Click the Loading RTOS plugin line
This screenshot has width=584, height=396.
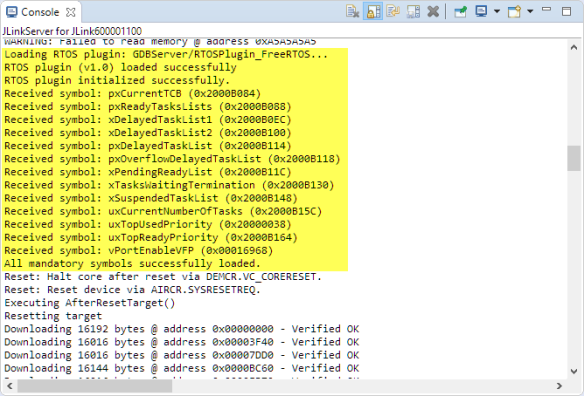point(166,54)
